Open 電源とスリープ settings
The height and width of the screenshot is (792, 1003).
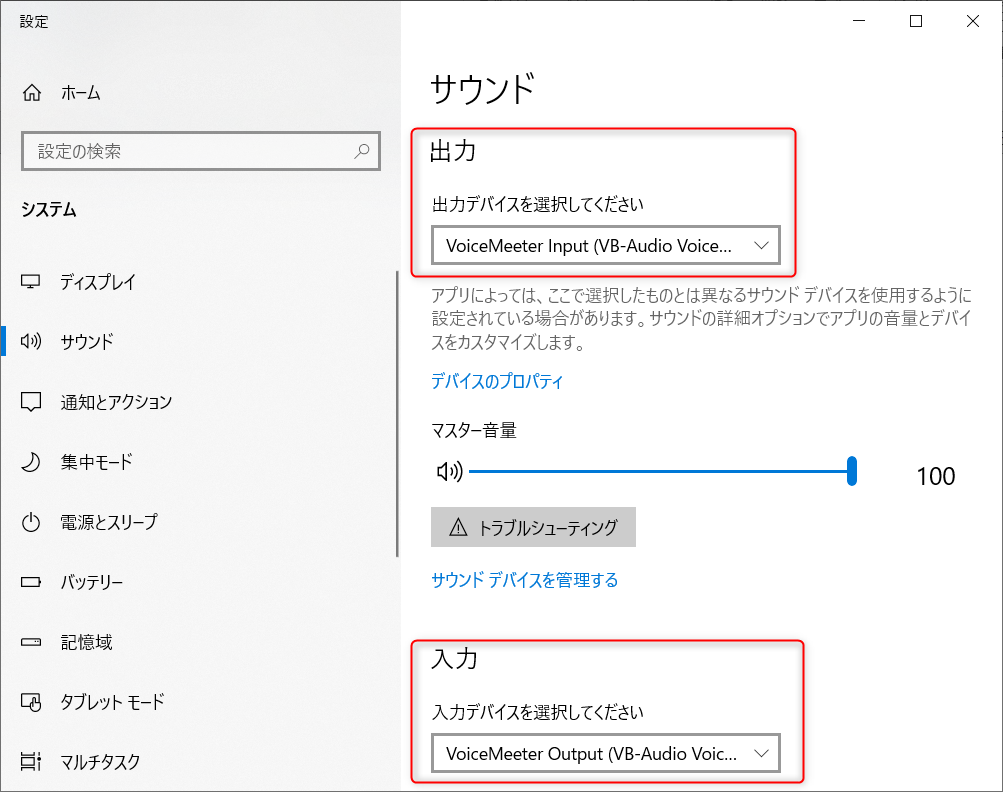pos(109,522)
